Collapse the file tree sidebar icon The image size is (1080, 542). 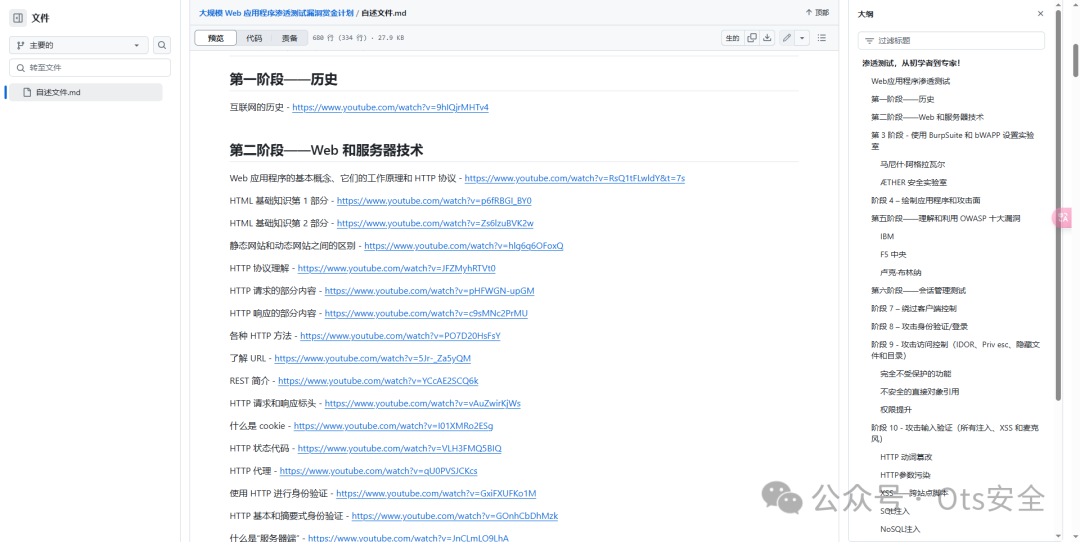tap(18, 18)
